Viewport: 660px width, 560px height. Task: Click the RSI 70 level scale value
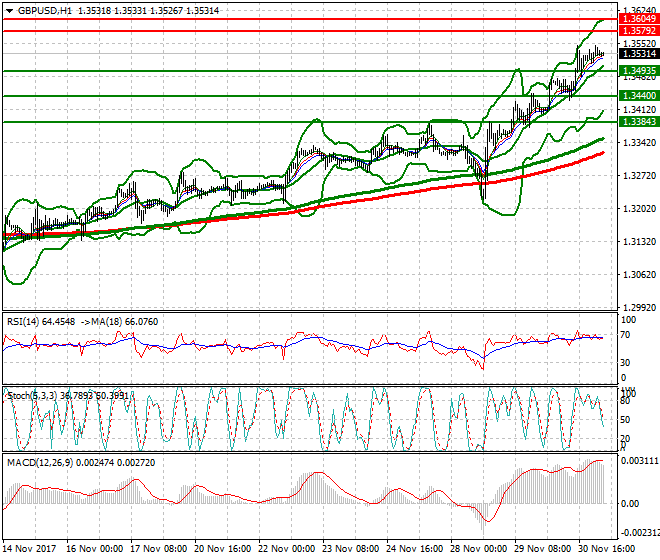pos(626,335)
